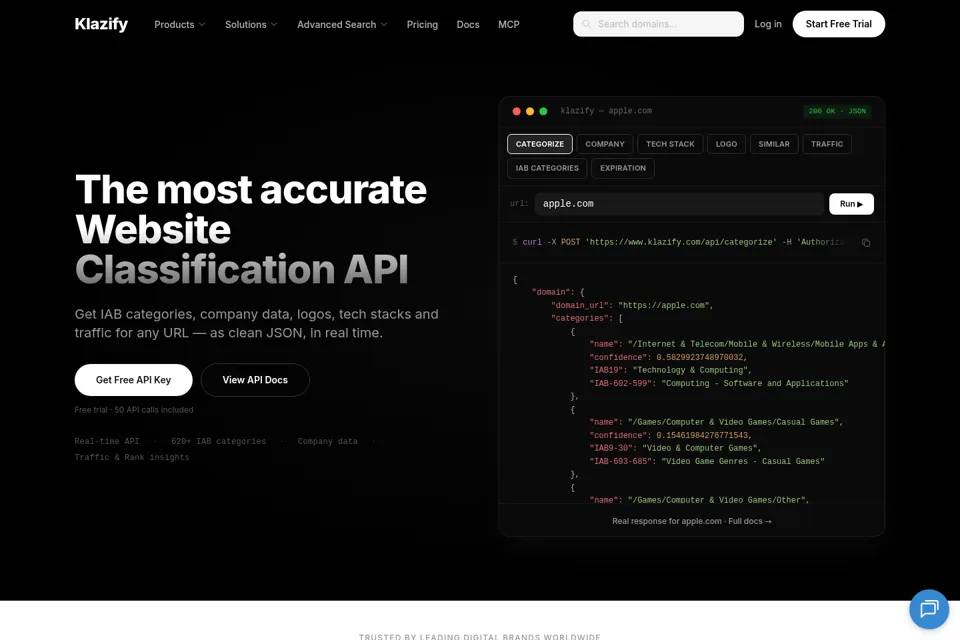Open the Docs link
This screenshot has width=960, height=640.
tap(468, 24)
